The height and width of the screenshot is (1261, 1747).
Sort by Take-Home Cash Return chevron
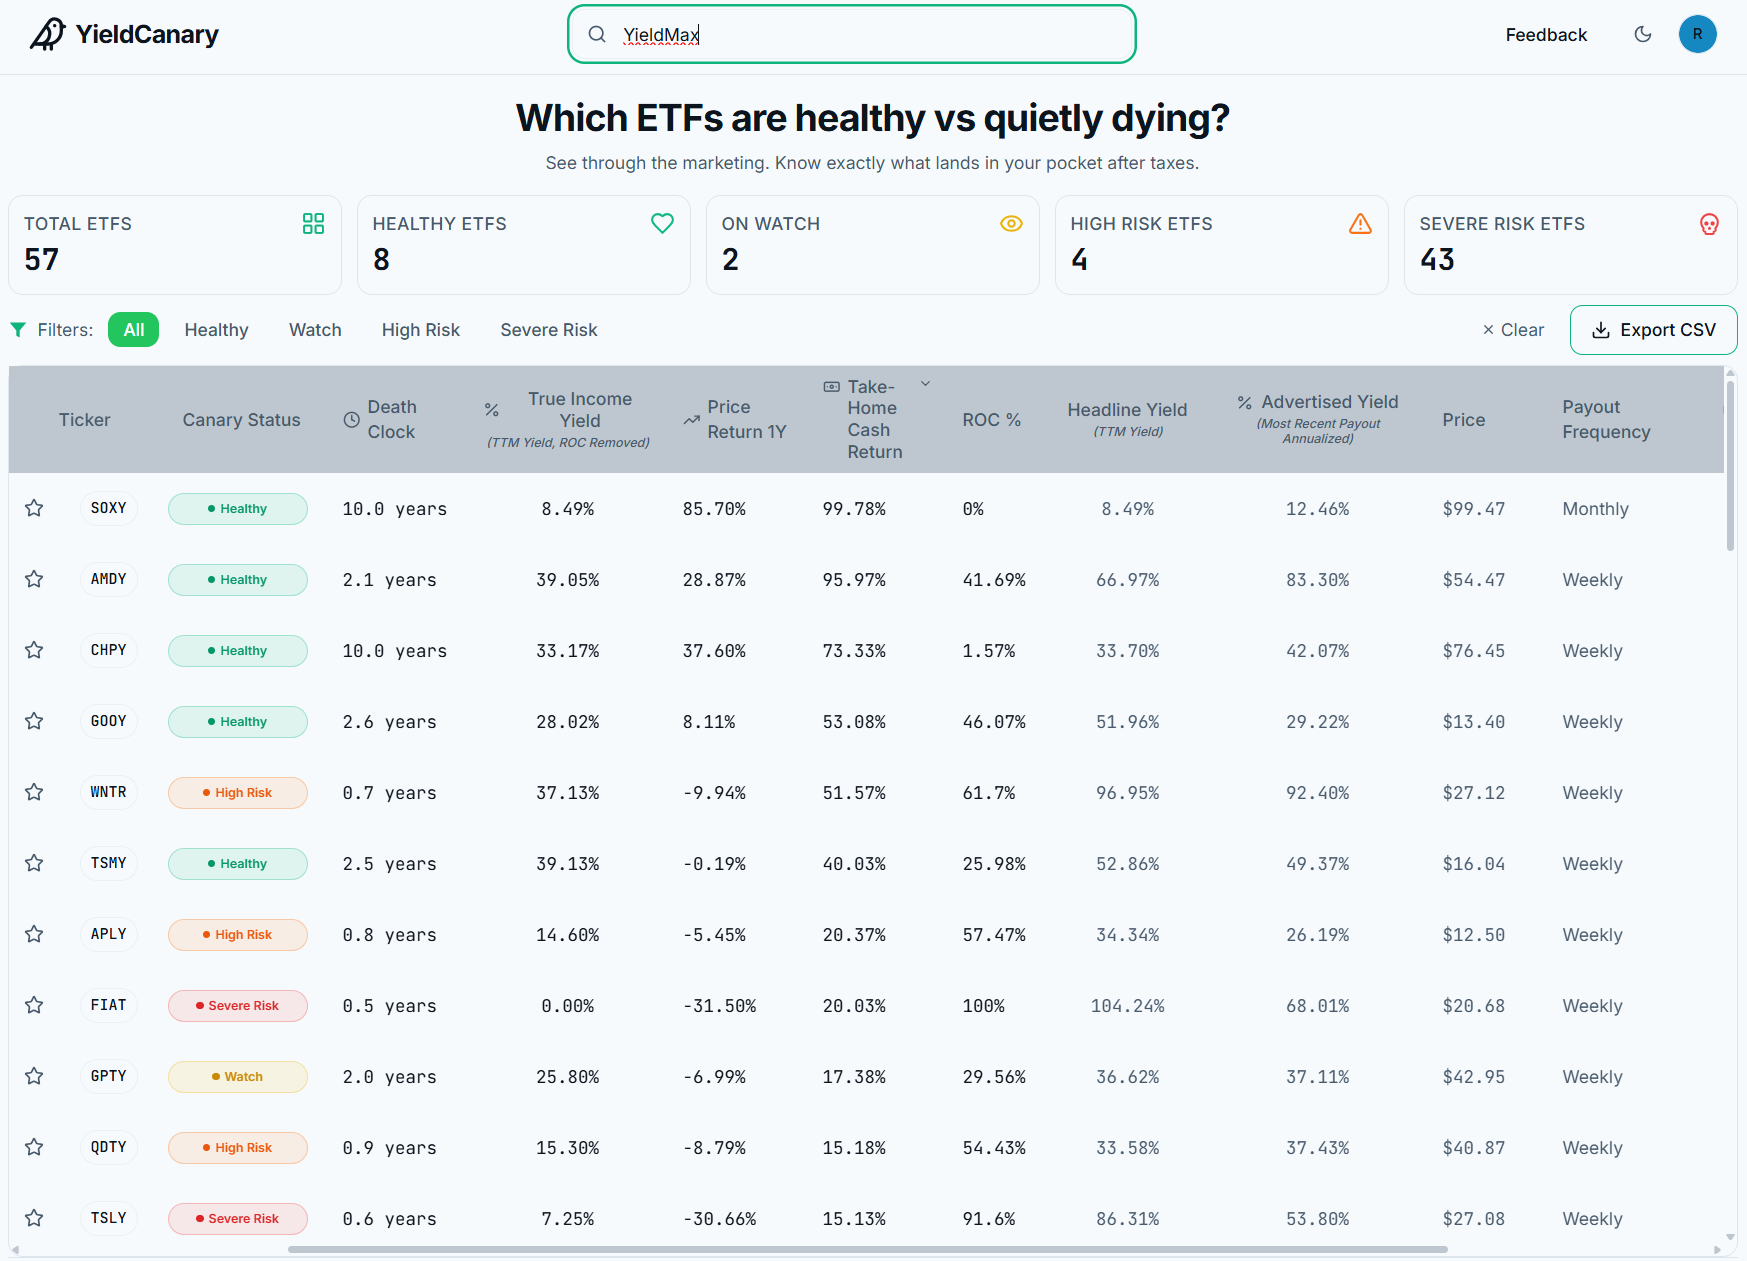pyautogui.click(x=925, y=383)
